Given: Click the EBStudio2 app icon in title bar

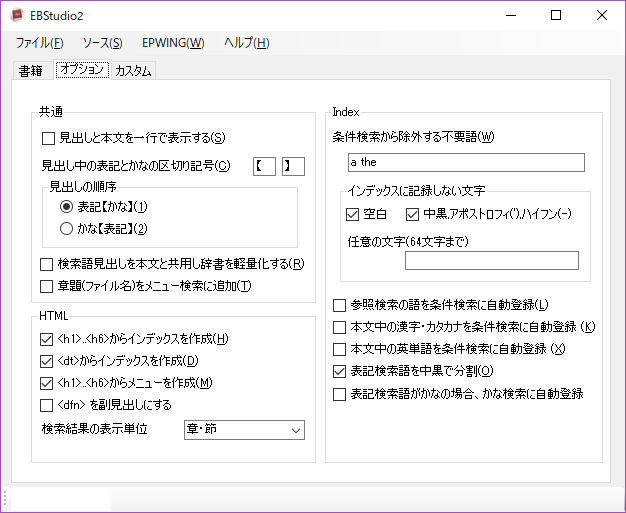Looking at the screenshot, I should [17, 15].
